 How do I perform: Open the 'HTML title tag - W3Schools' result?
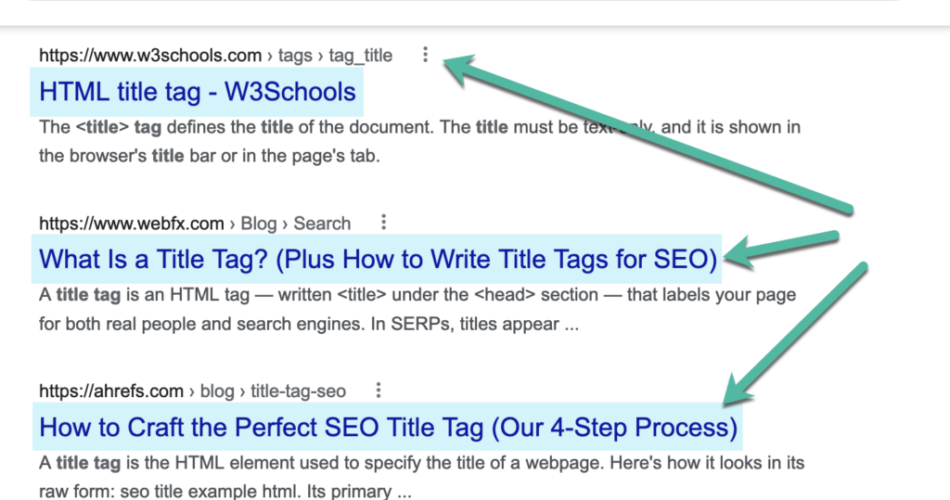pyautogui.click(x=197, y=92)
